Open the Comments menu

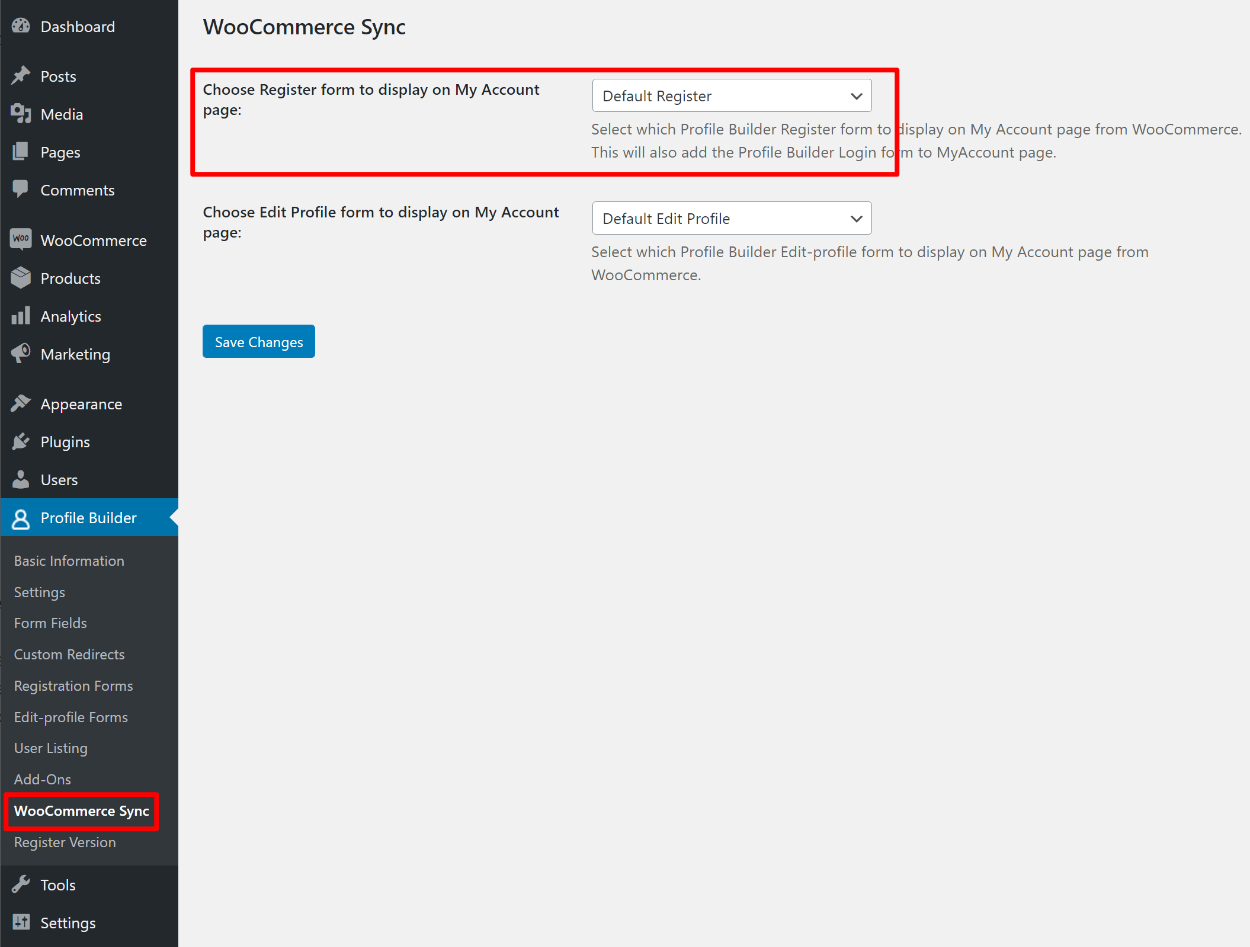[89, 190]
